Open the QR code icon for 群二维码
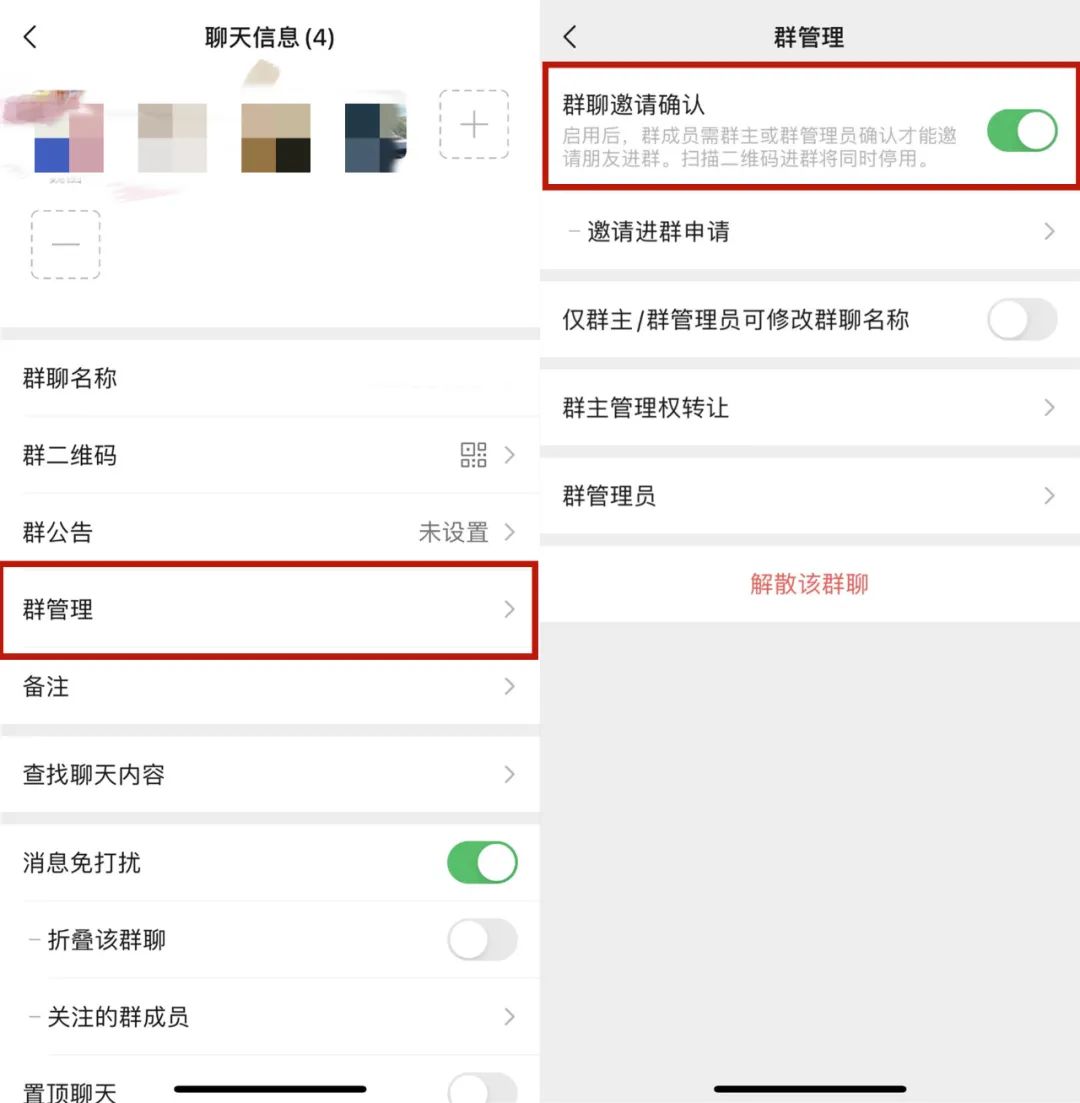The width and height of the screenshot is (1080, 1103). tap(474, 455)
